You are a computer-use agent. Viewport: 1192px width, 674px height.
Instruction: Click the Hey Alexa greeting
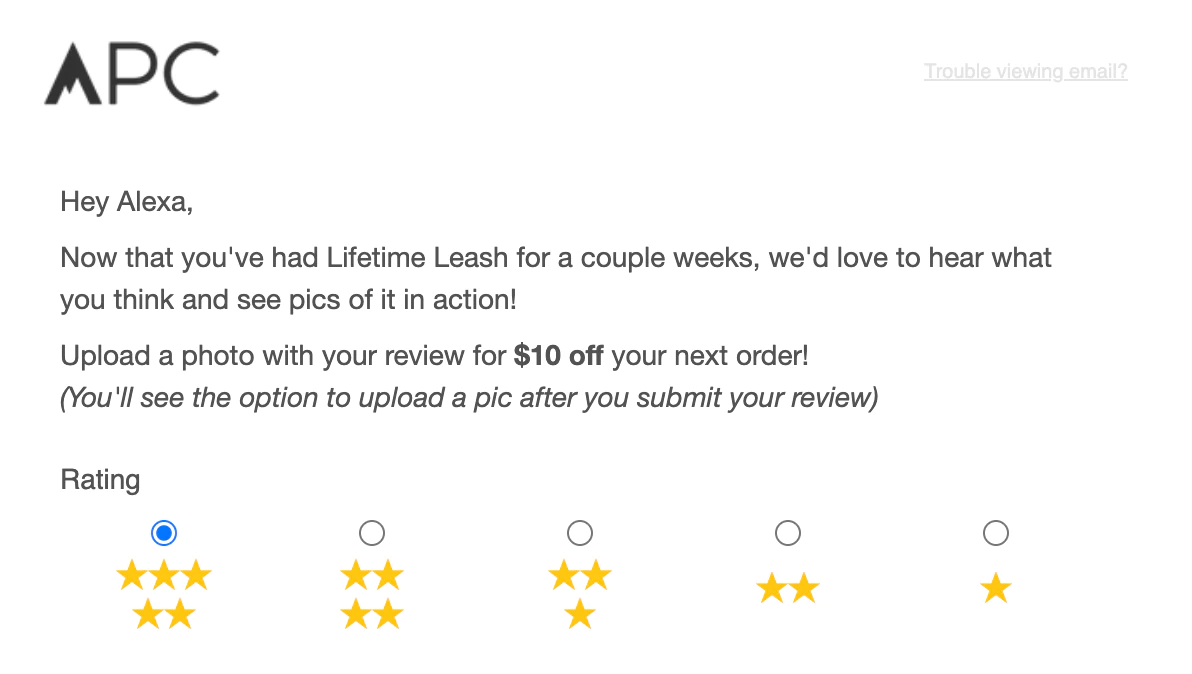(126, 202)
